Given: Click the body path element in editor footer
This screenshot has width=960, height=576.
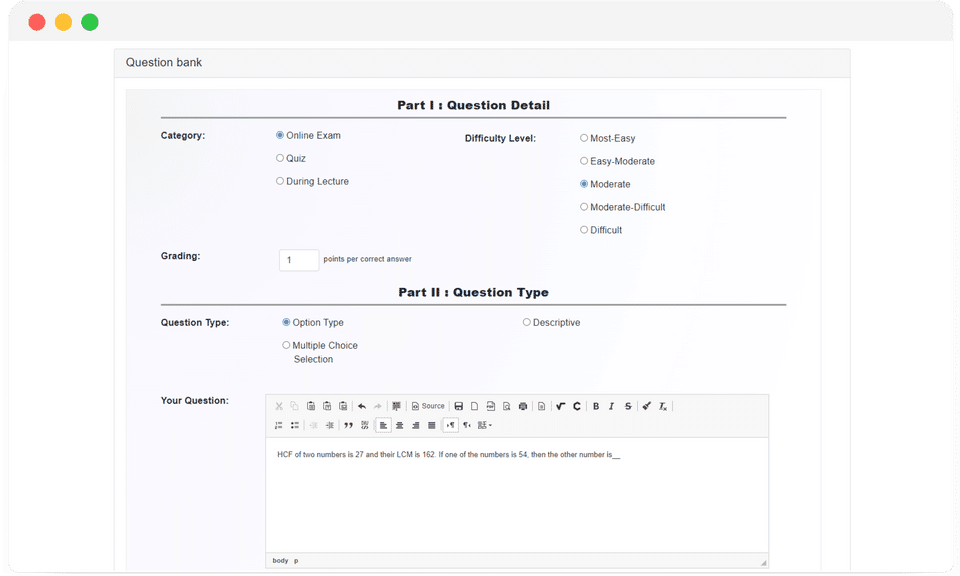Looking at the screenshot, I should pos(280,561).
